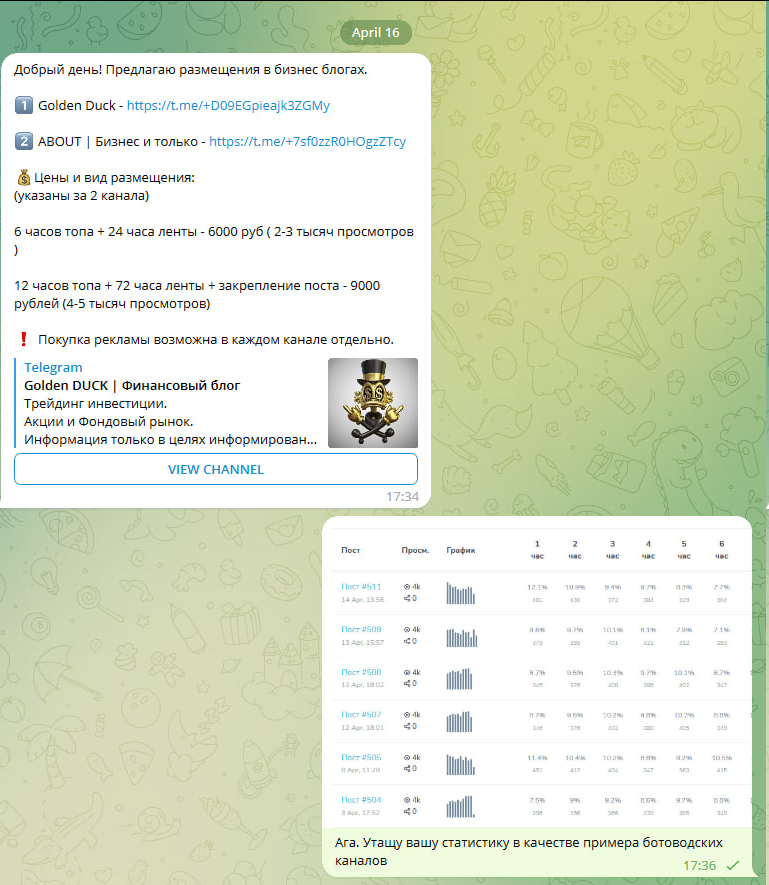This screenshot has width=769, height=885.
Task: Click the '4 час' column header
Action: [x=648, y=550]
